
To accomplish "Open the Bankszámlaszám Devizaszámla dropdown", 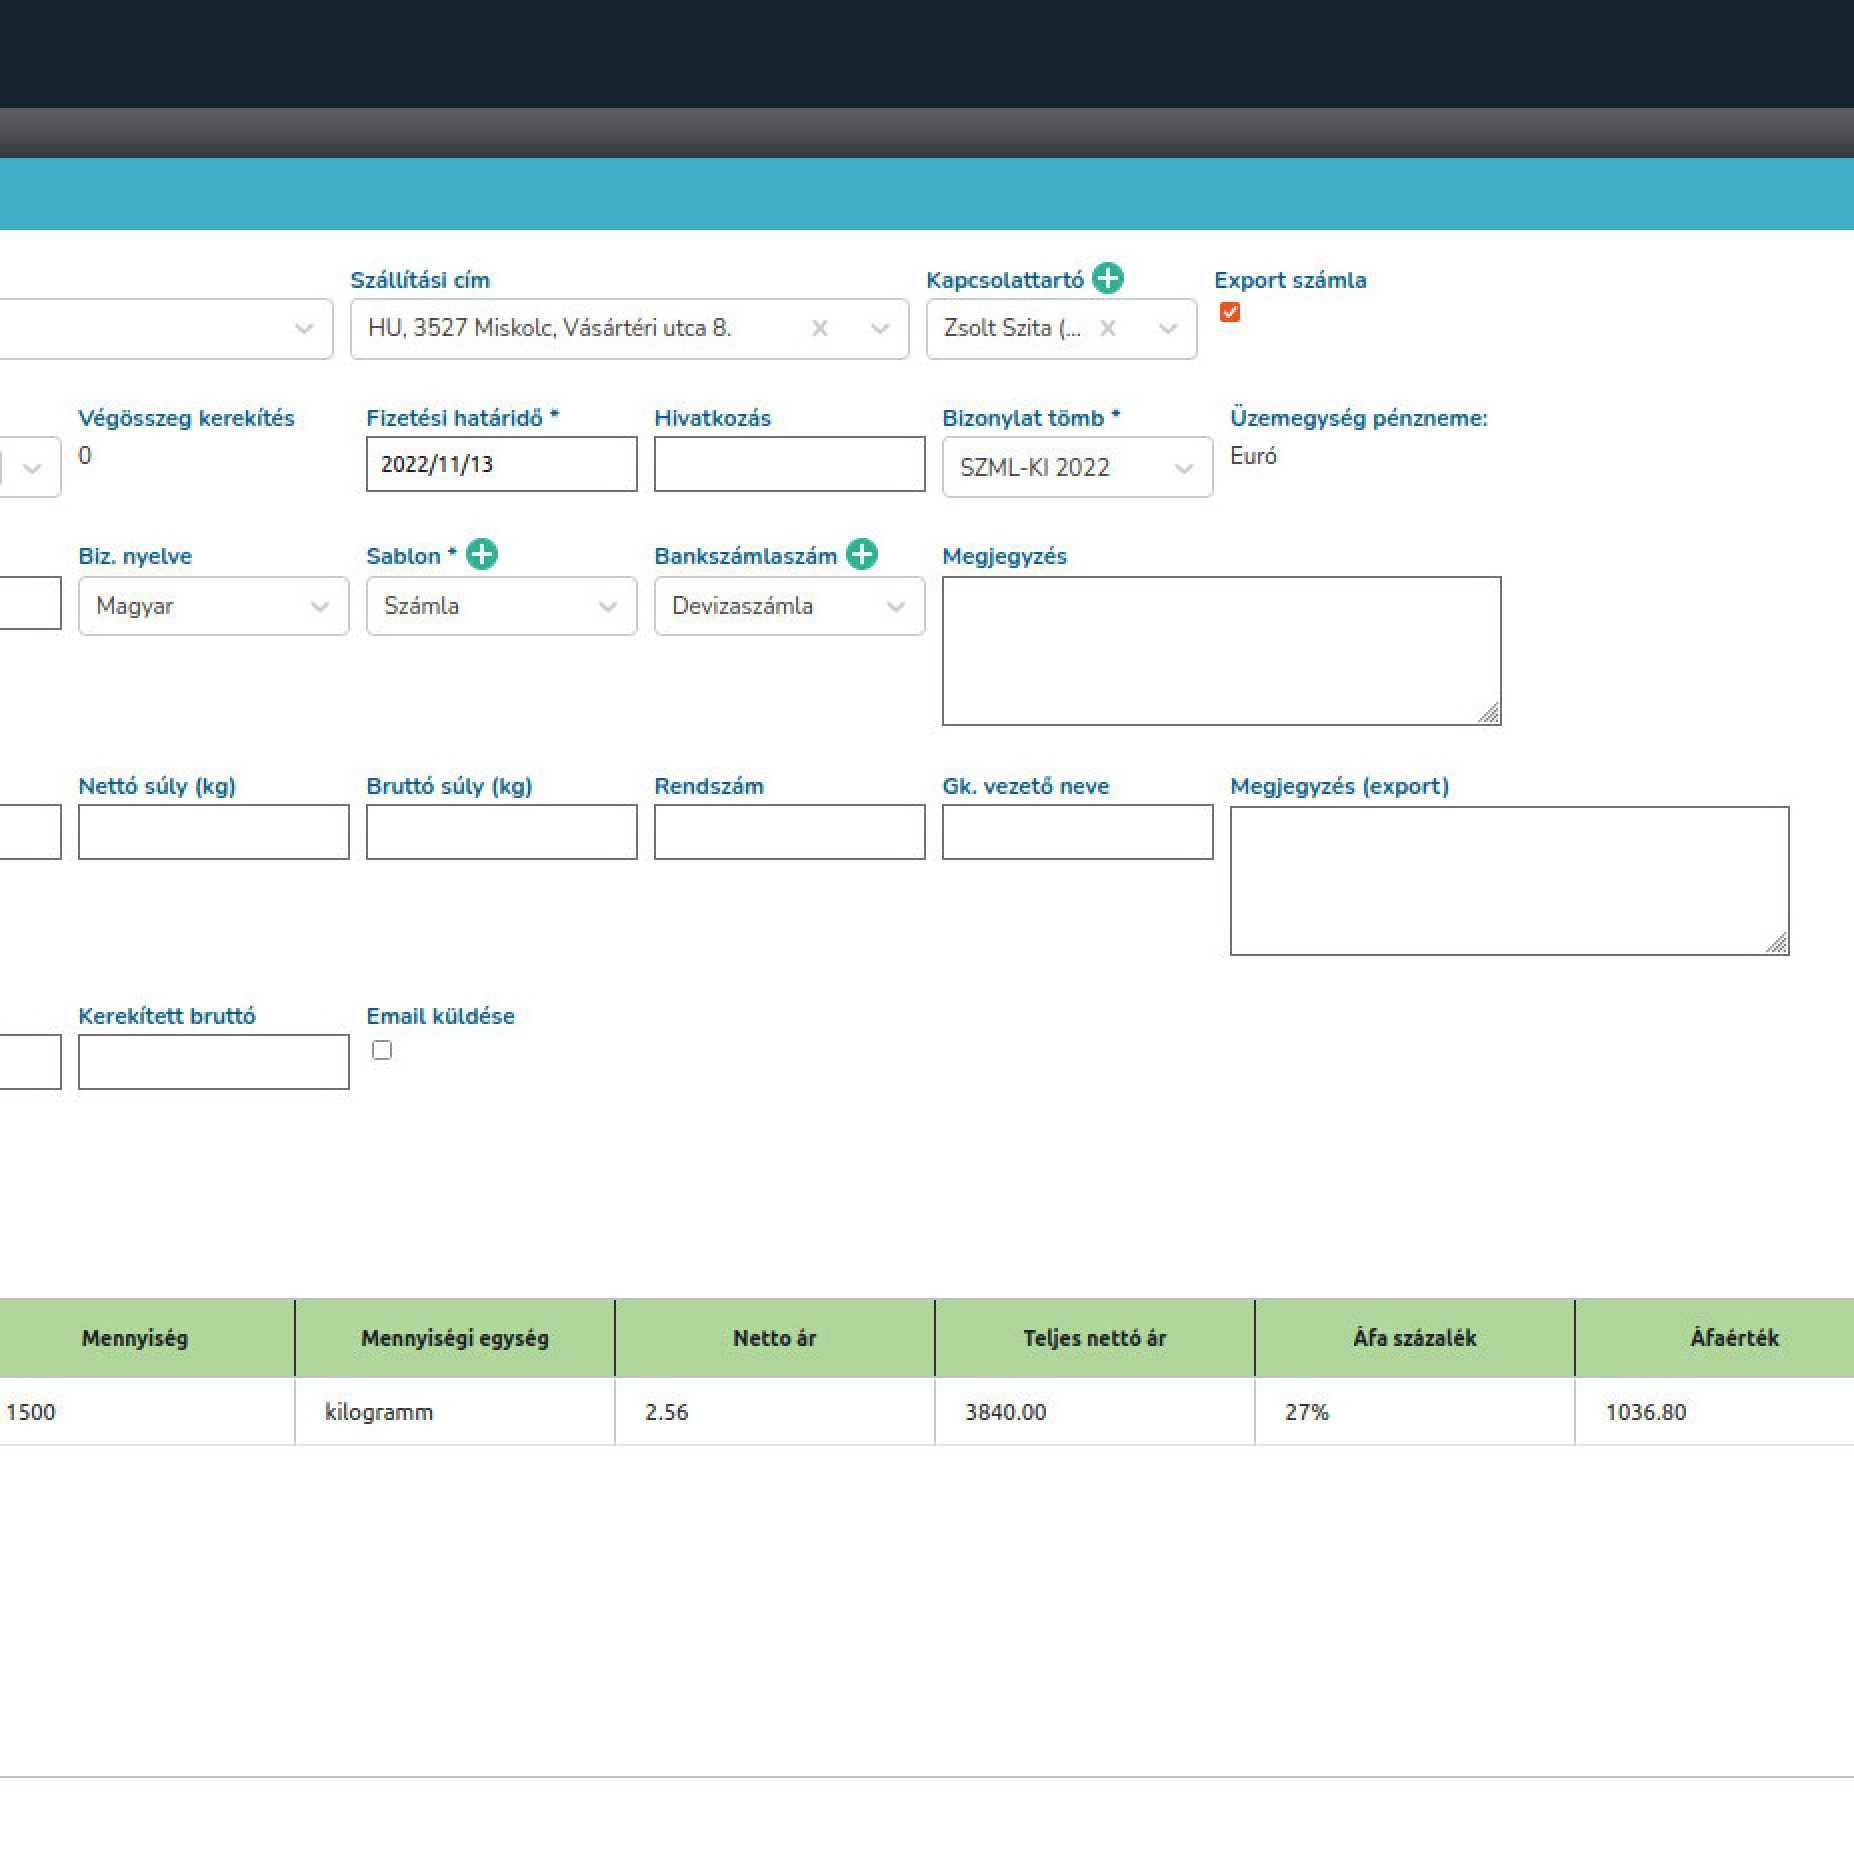I will pyautogui.click(x=895, y=606).
